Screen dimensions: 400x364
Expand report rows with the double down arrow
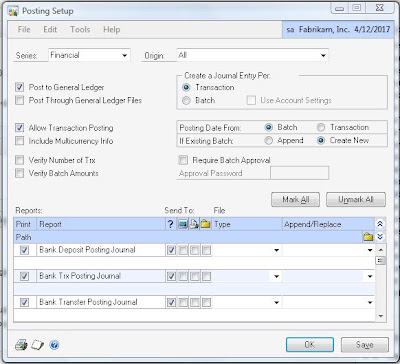380,237
